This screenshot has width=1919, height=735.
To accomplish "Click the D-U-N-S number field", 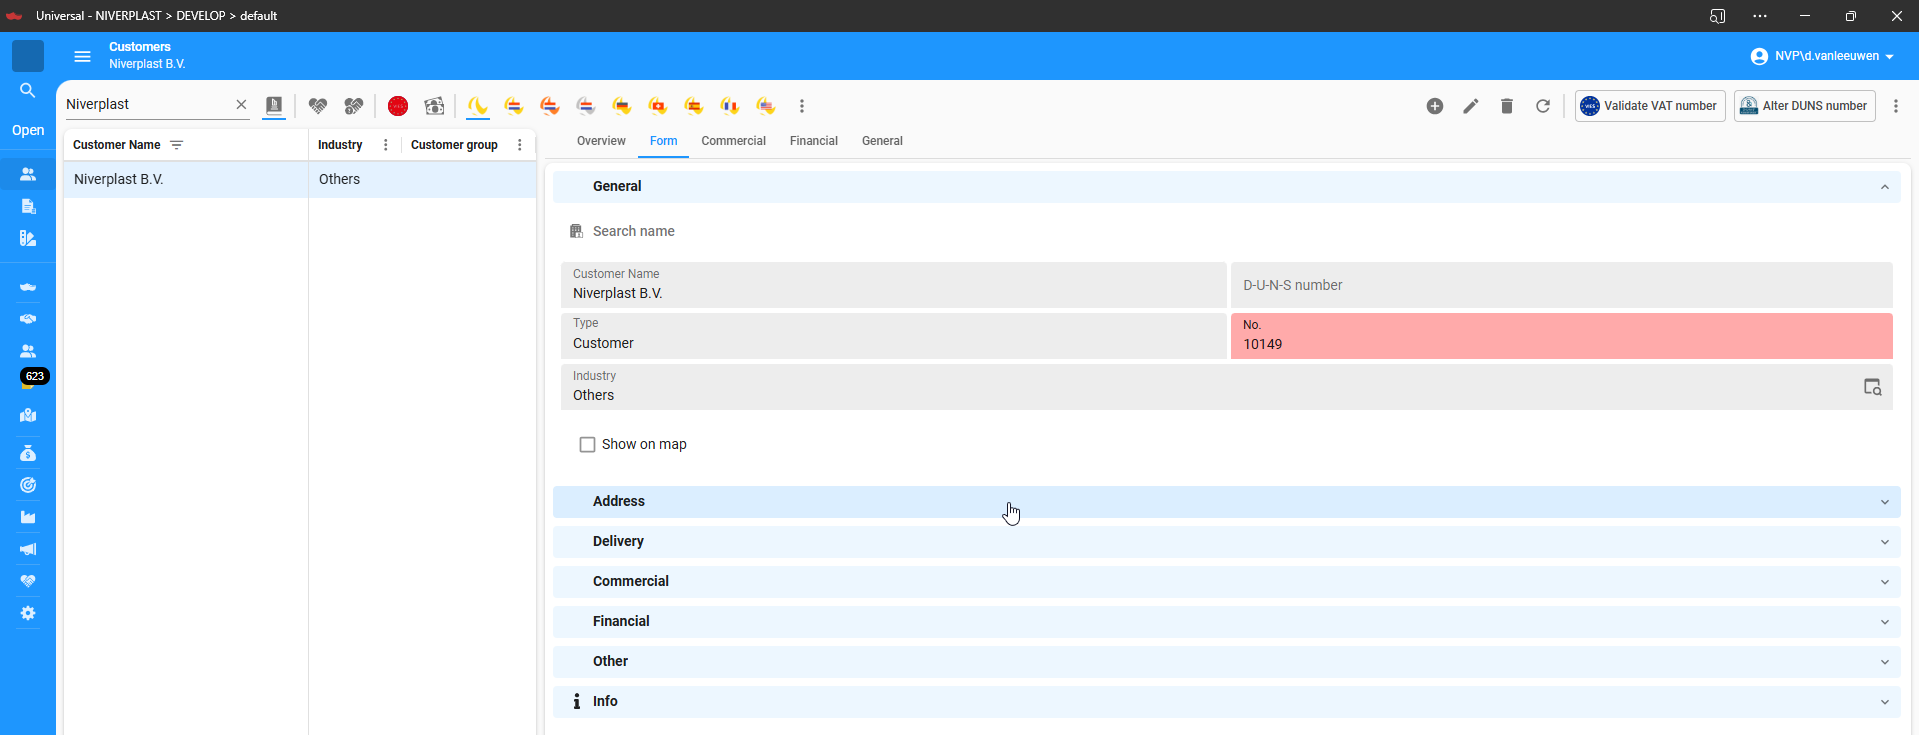I will click(1562, 285).
